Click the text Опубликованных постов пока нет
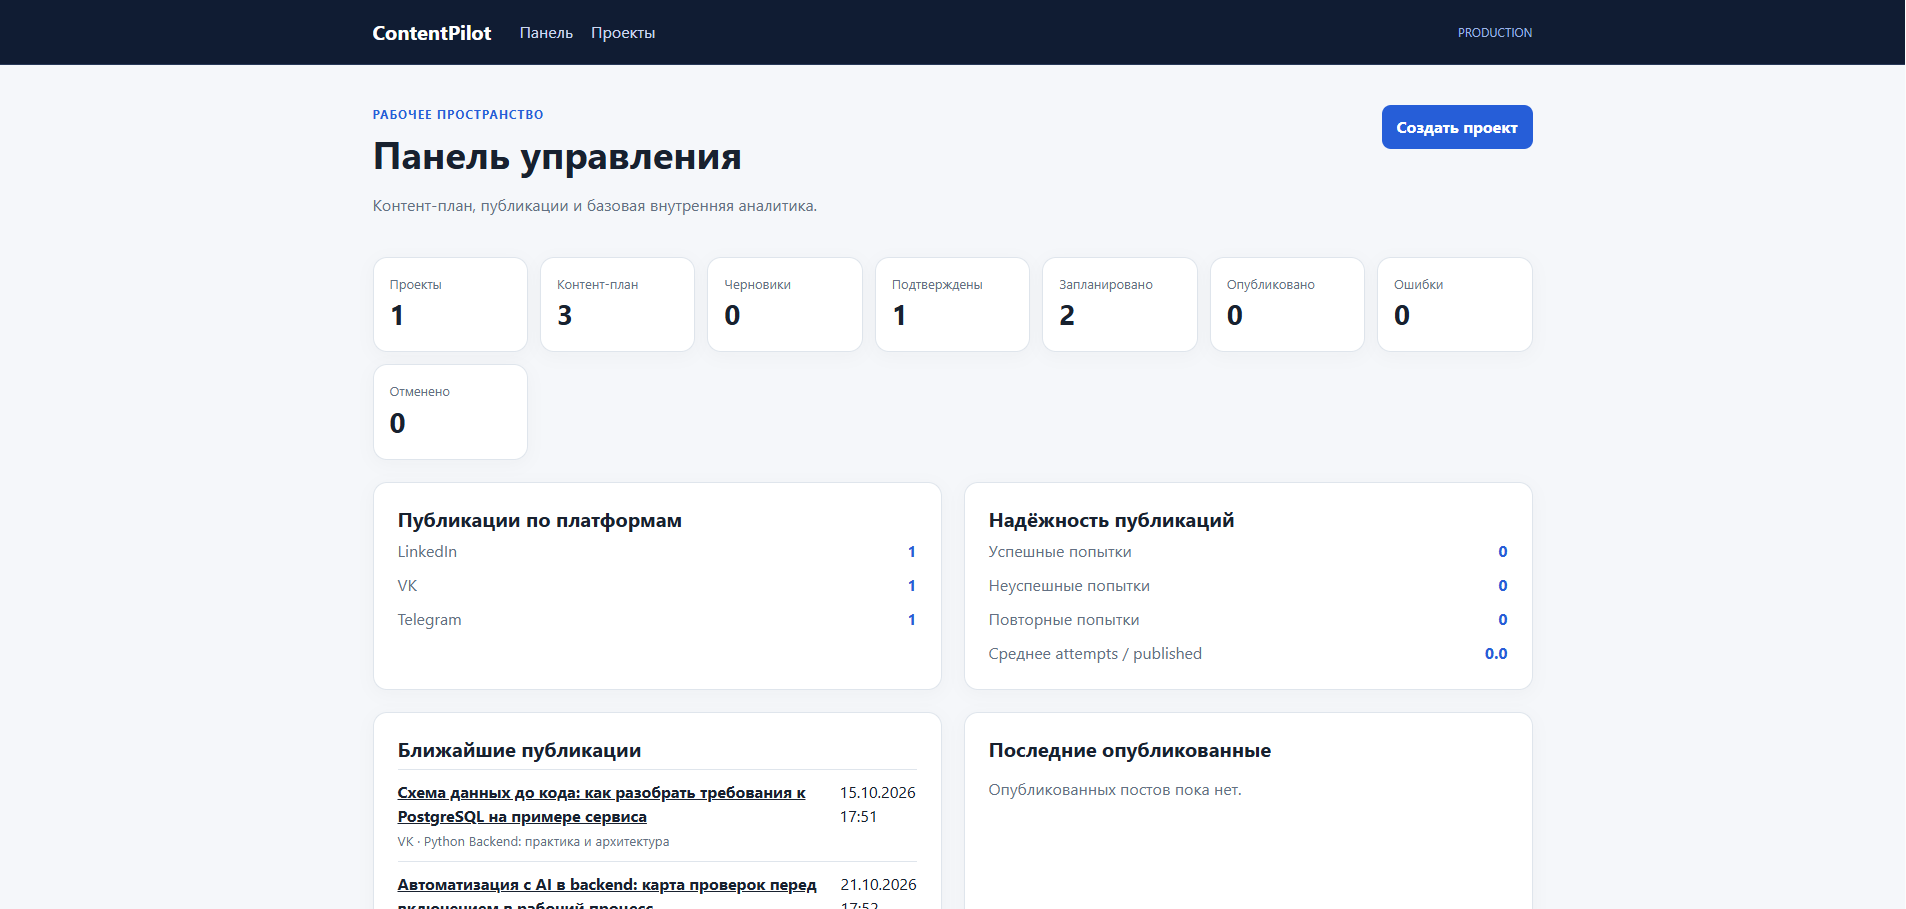Viewport: 1906px width, 909px height. (x=1115, y=790)
